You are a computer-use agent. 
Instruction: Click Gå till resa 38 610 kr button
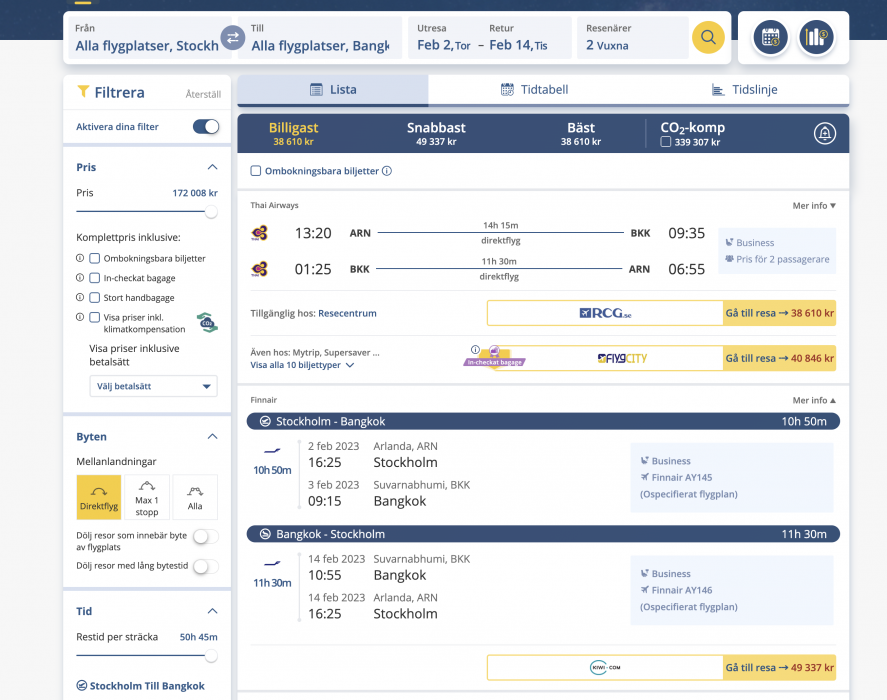pos(779,313)
